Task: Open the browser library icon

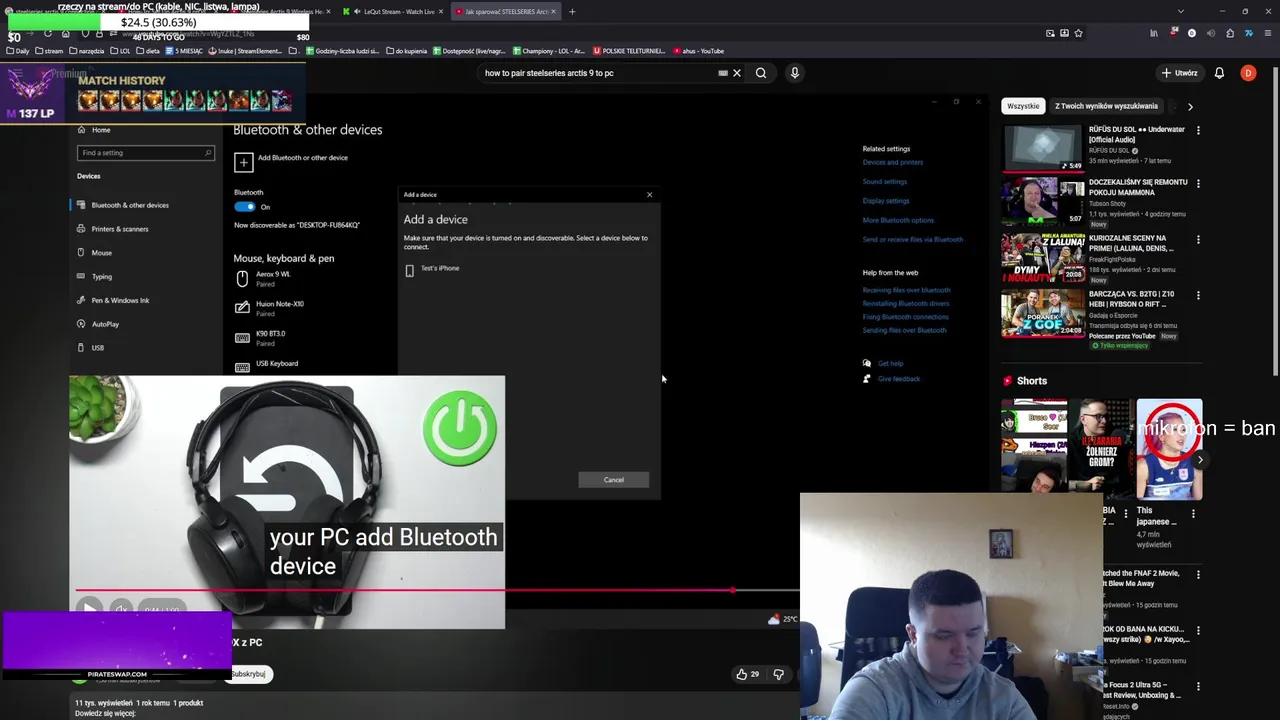Action: [1153, 33]
